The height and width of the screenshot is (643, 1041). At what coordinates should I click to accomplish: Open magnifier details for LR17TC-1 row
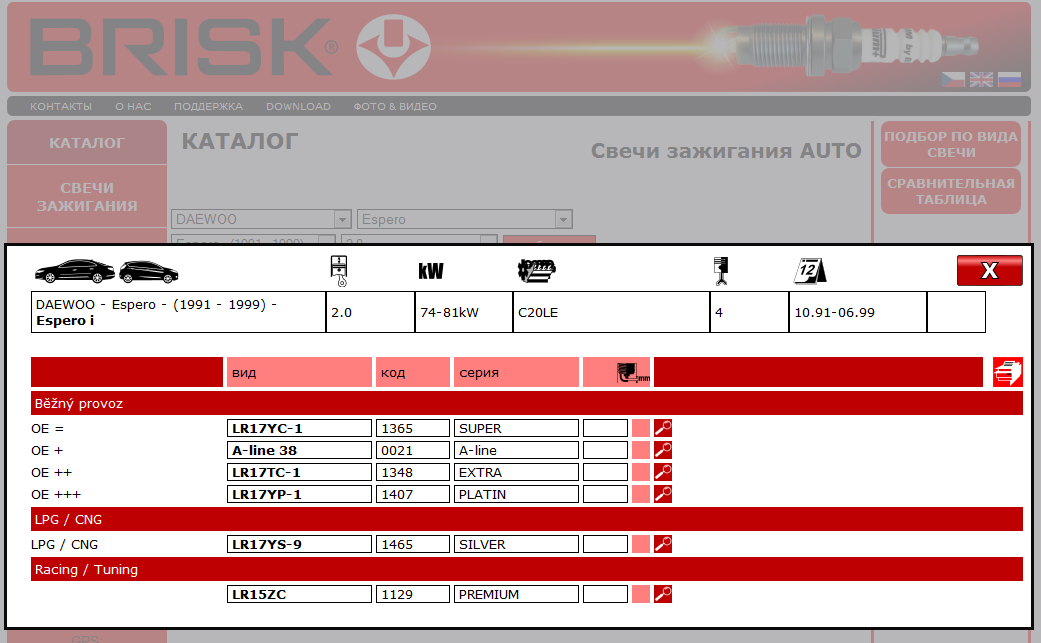(663, 472)
